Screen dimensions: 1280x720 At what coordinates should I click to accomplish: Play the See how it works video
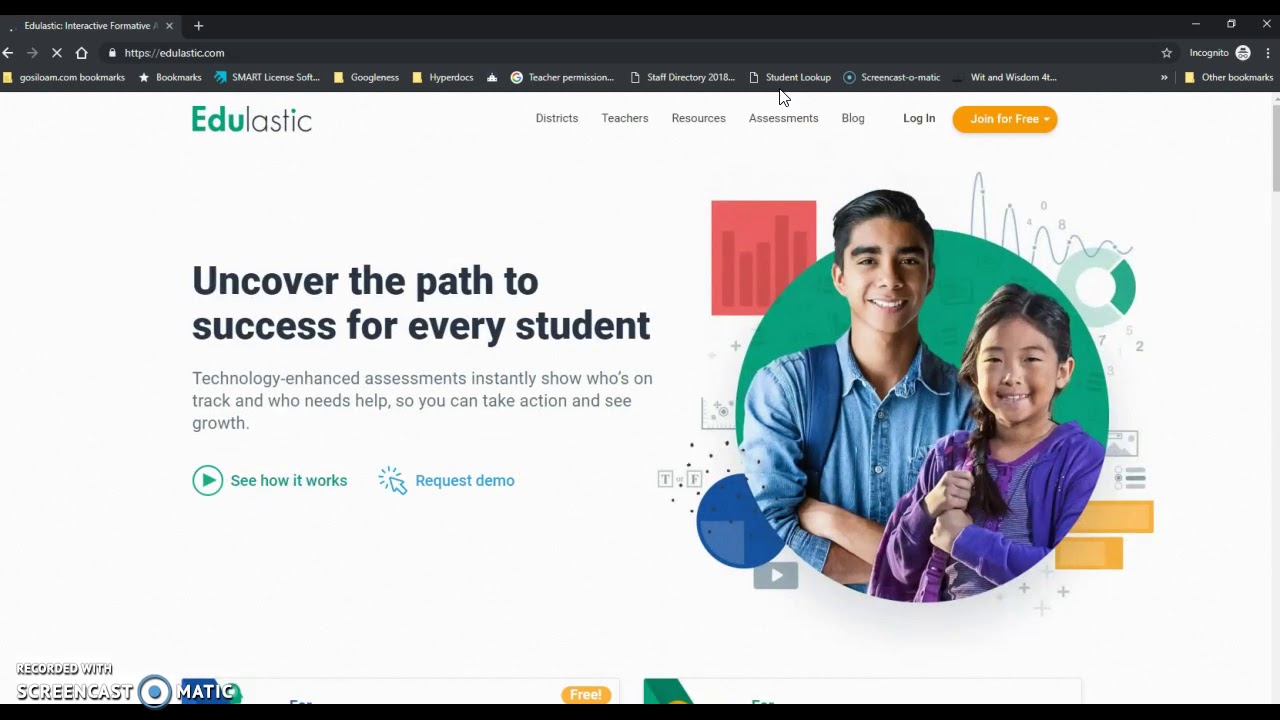coord(208,481)
